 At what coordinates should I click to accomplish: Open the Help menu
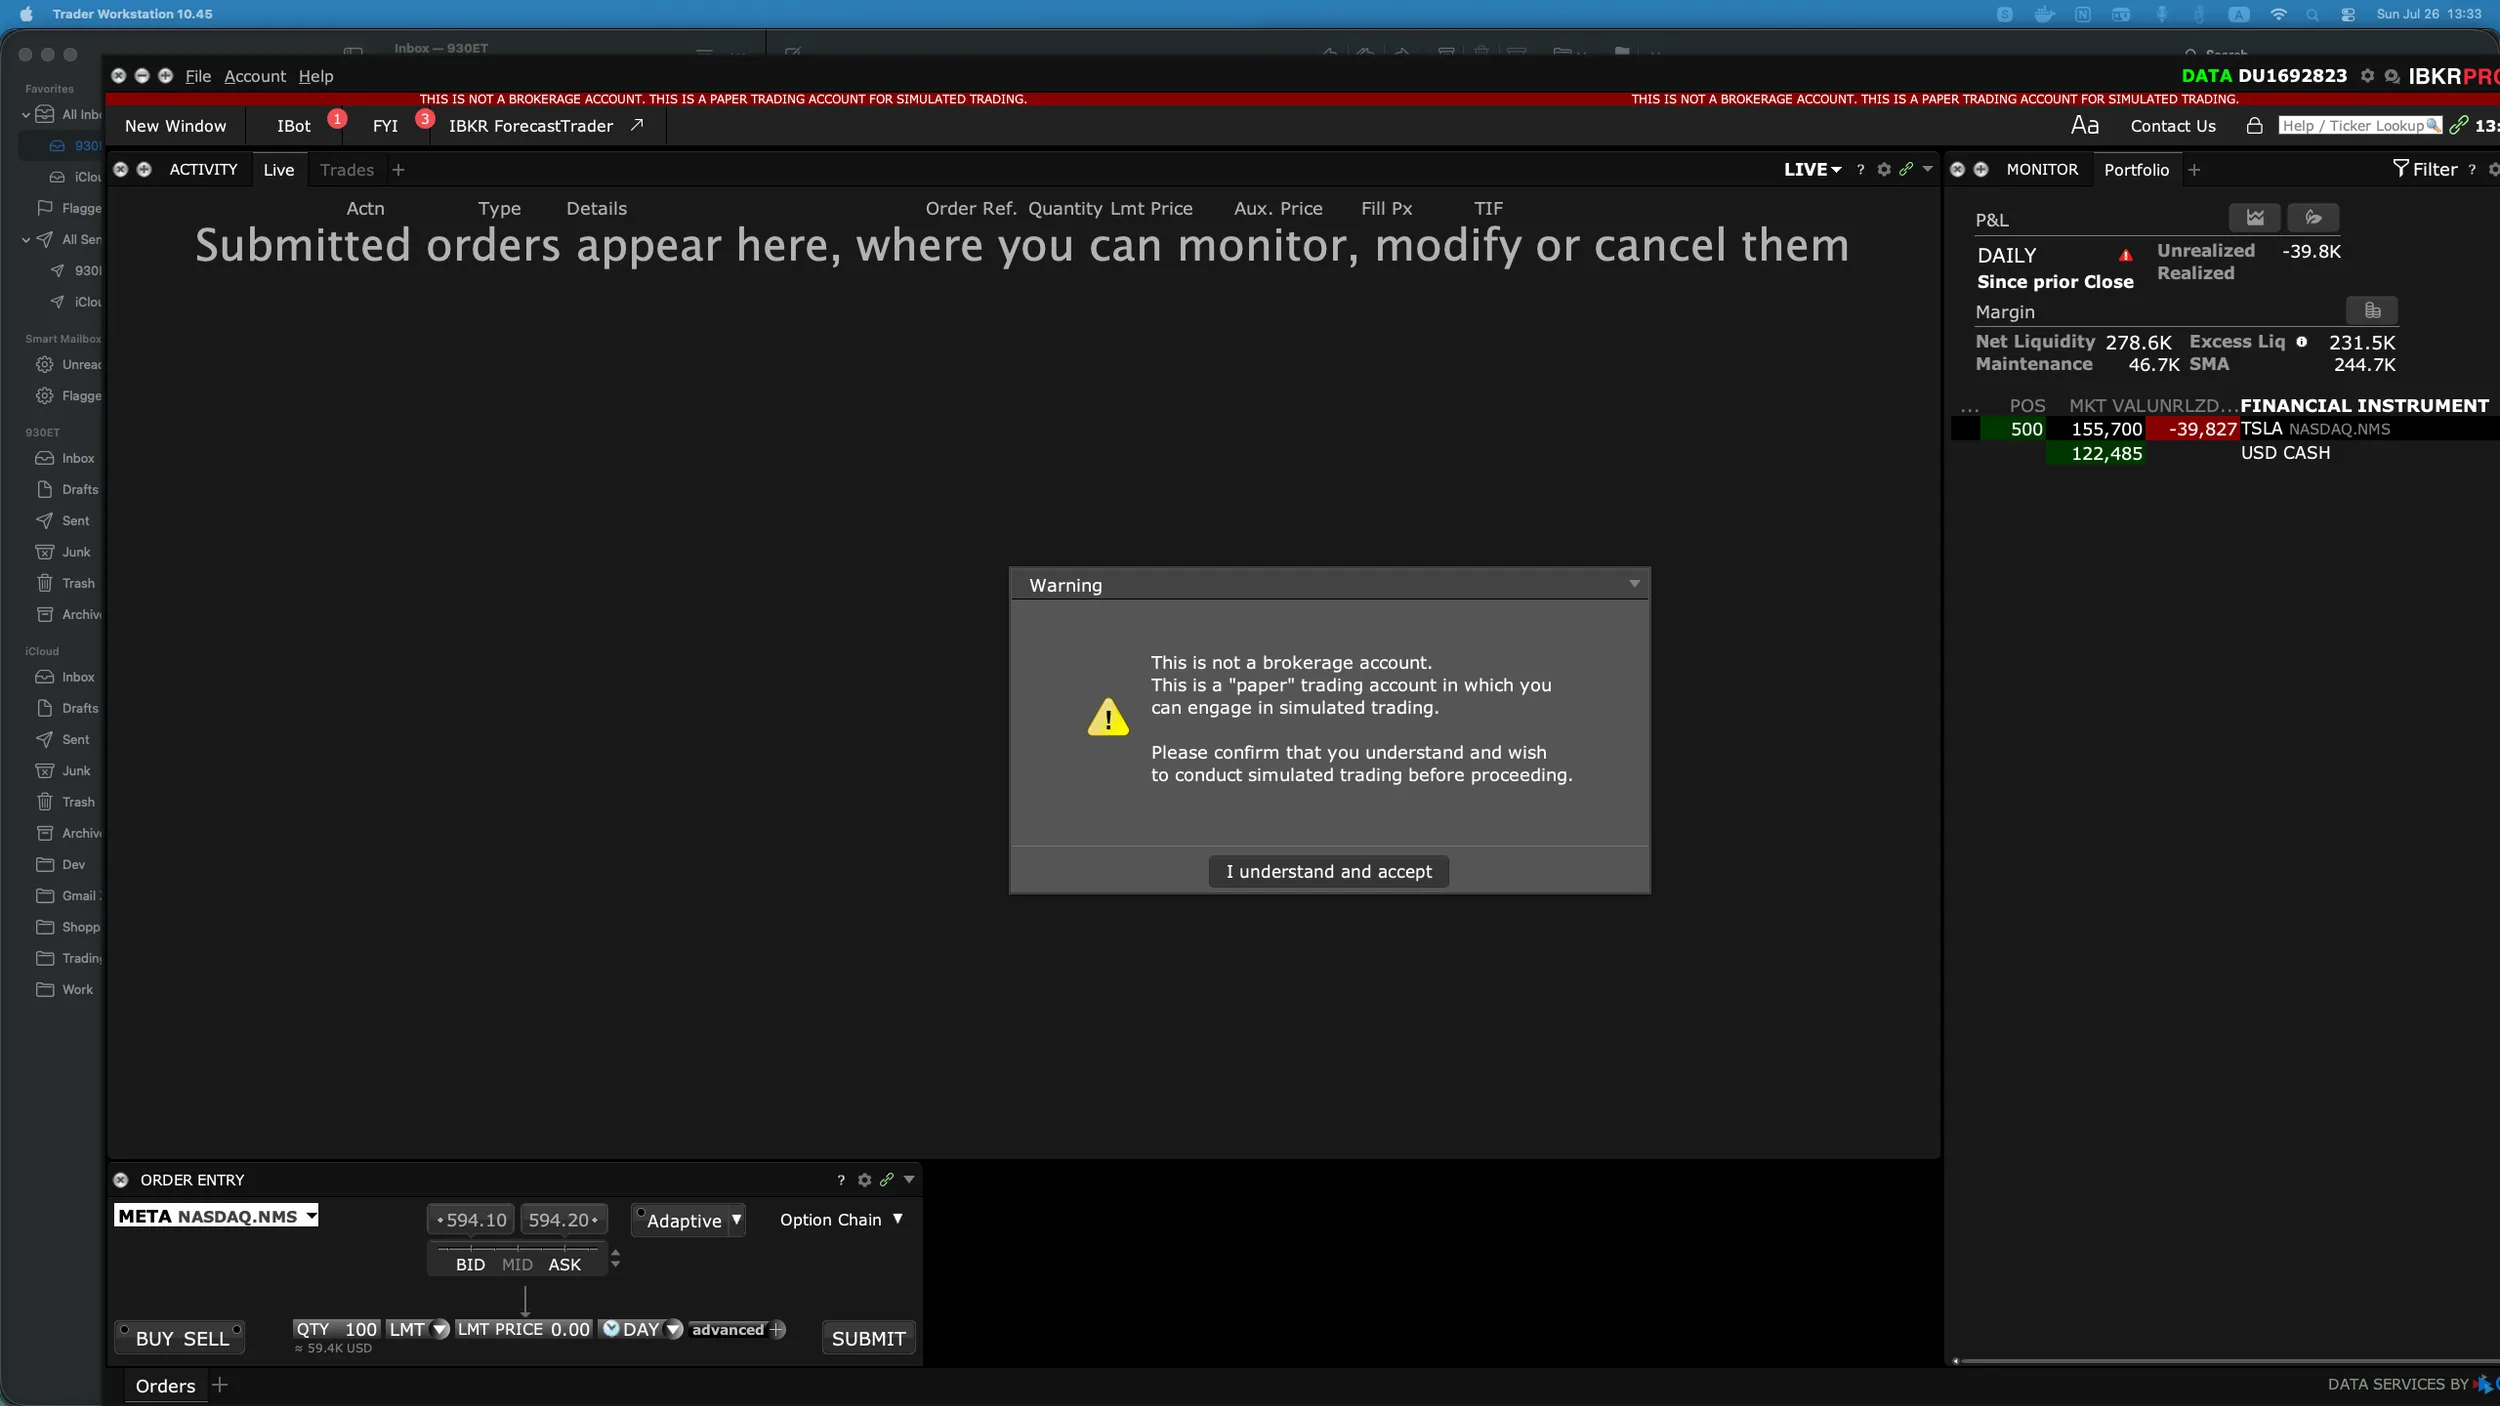(x=316, y=76)
